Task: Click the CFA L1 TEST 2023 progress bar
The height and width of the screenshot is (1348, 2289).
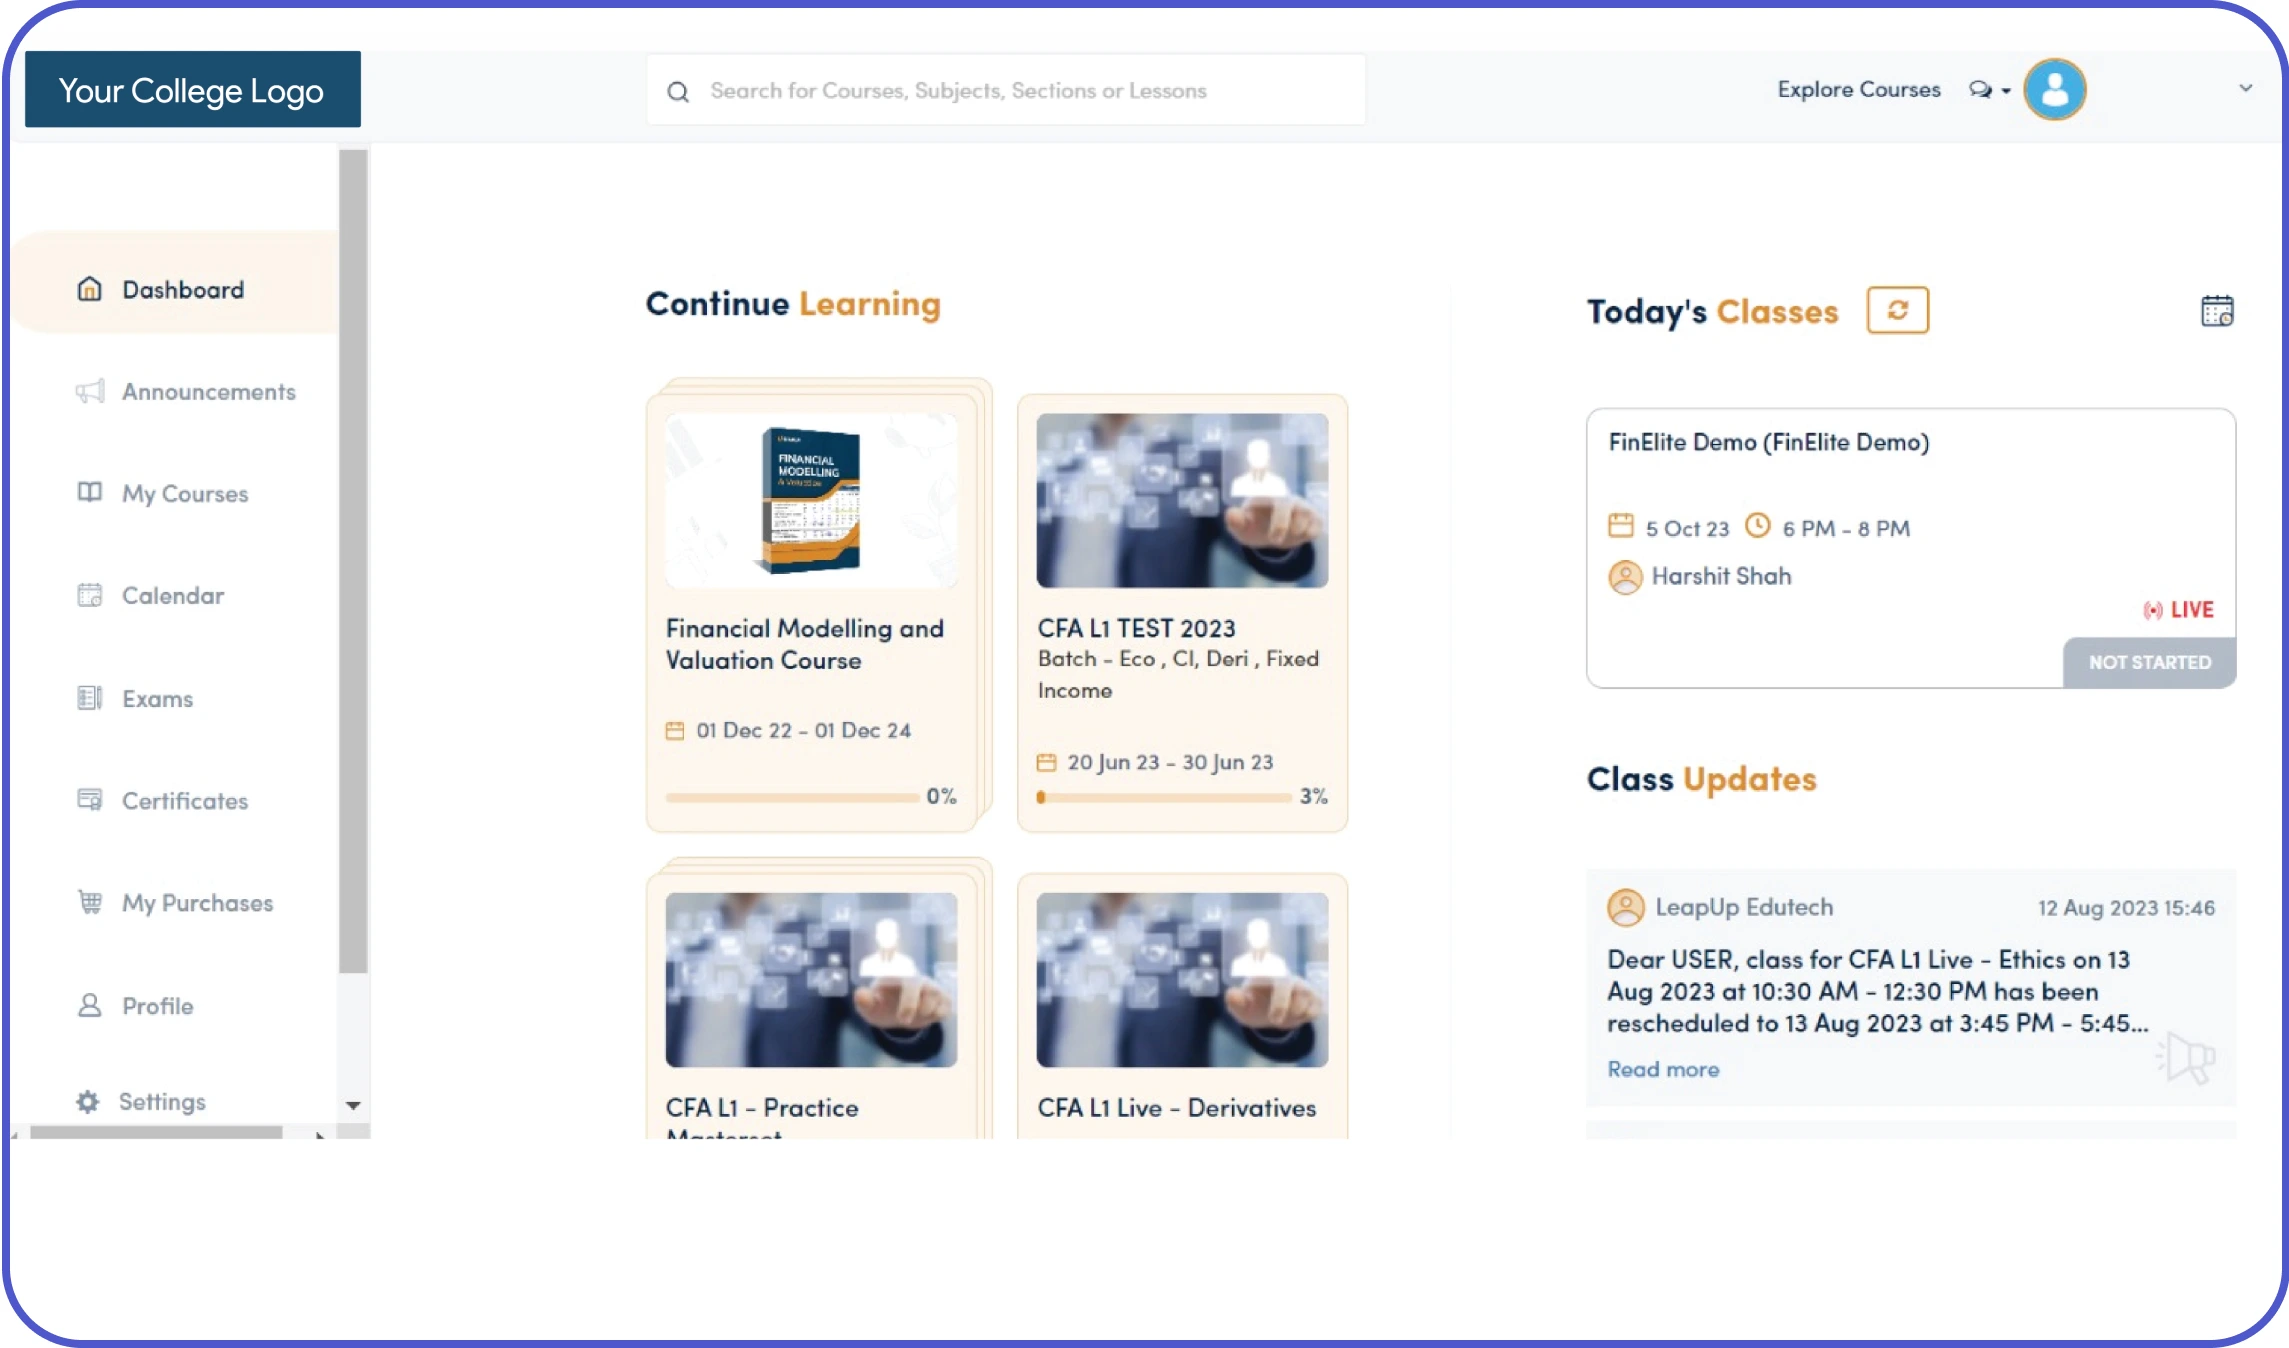Action: tap(1165, 797)
